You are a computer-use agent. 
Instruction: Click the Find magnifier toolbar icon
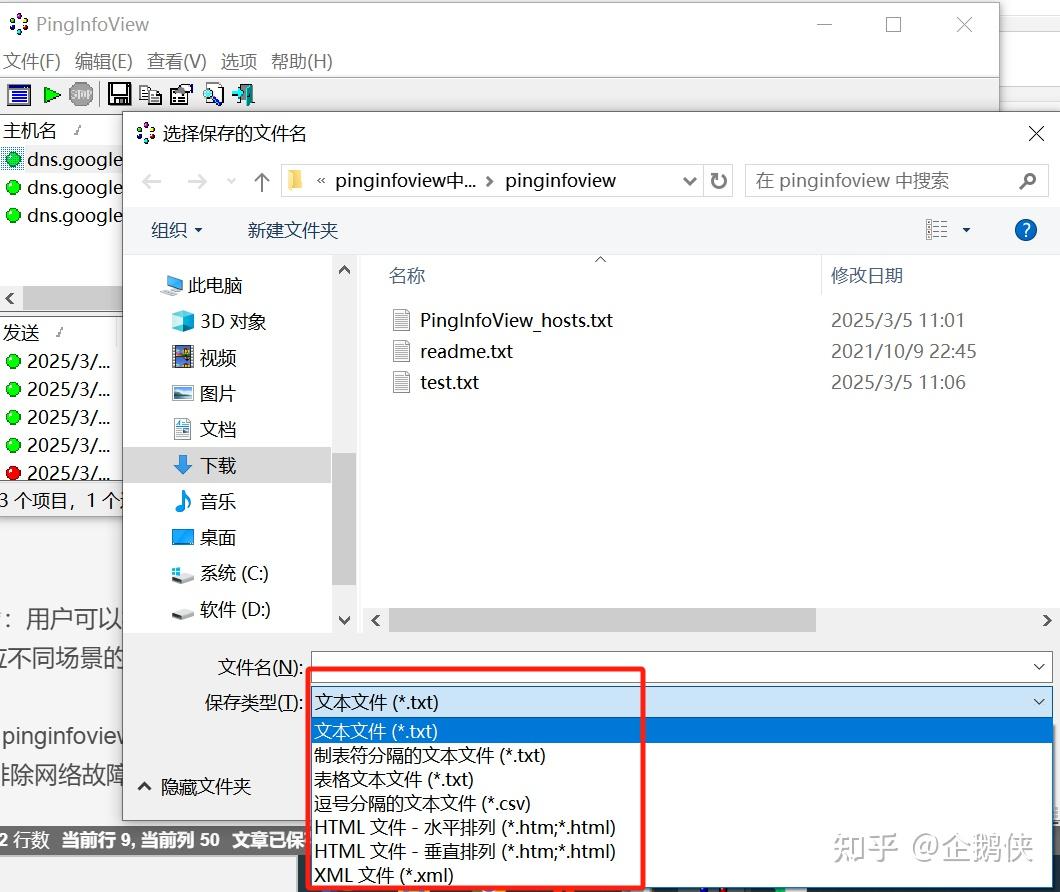click(212, 95)
